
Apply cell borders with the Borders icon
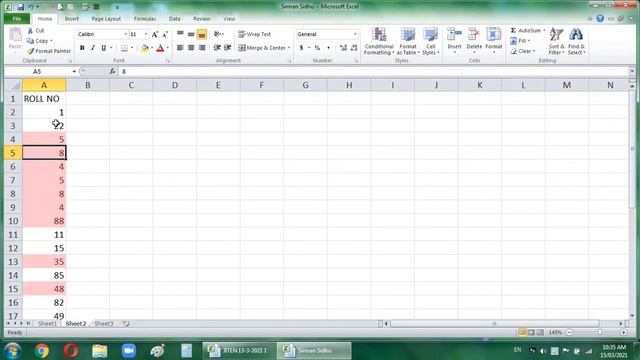(x=124, y=48)
